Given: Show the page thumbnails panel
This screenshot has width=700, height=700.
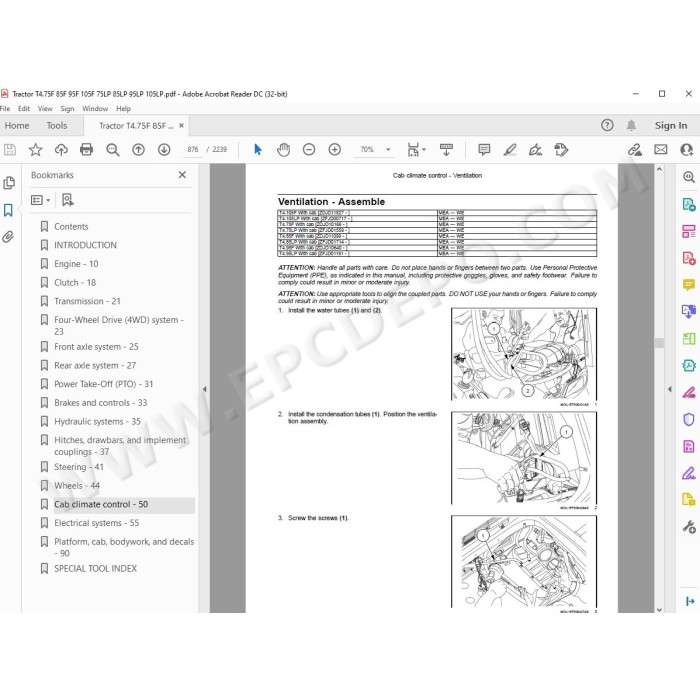Looking at the screenshot, I should coord(8,183).
